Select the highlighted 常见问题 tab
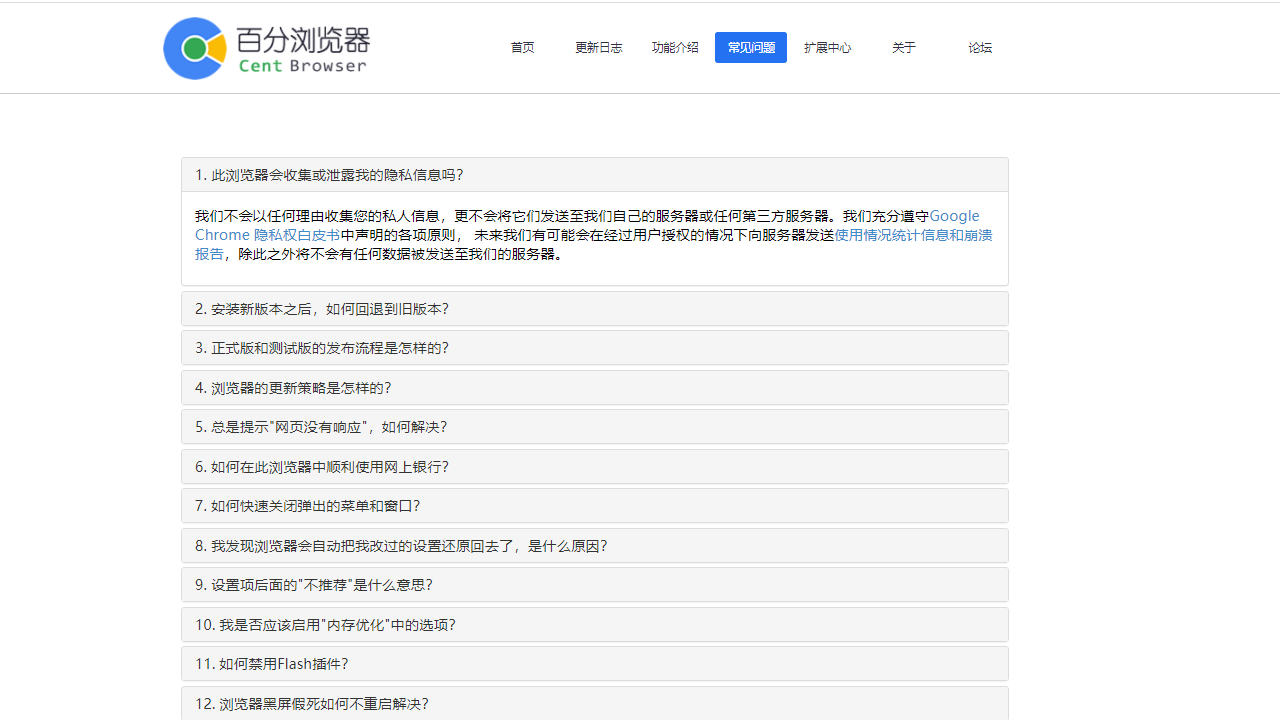This screenshot has height=720, width=1280. [x=751, y=48]
